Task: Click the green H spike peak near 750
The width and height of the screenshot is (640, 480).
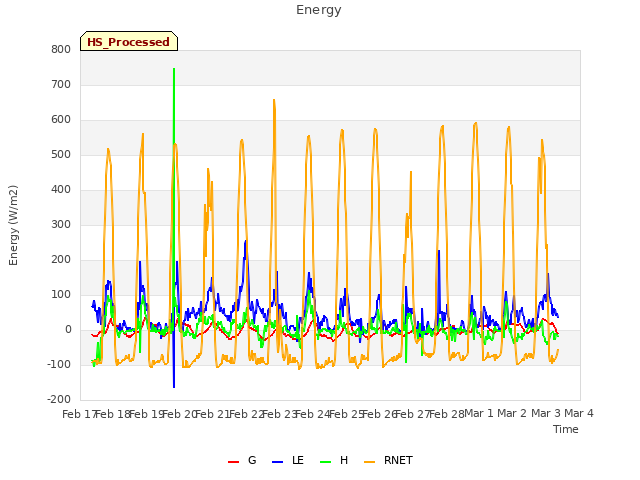Action: 174,69
